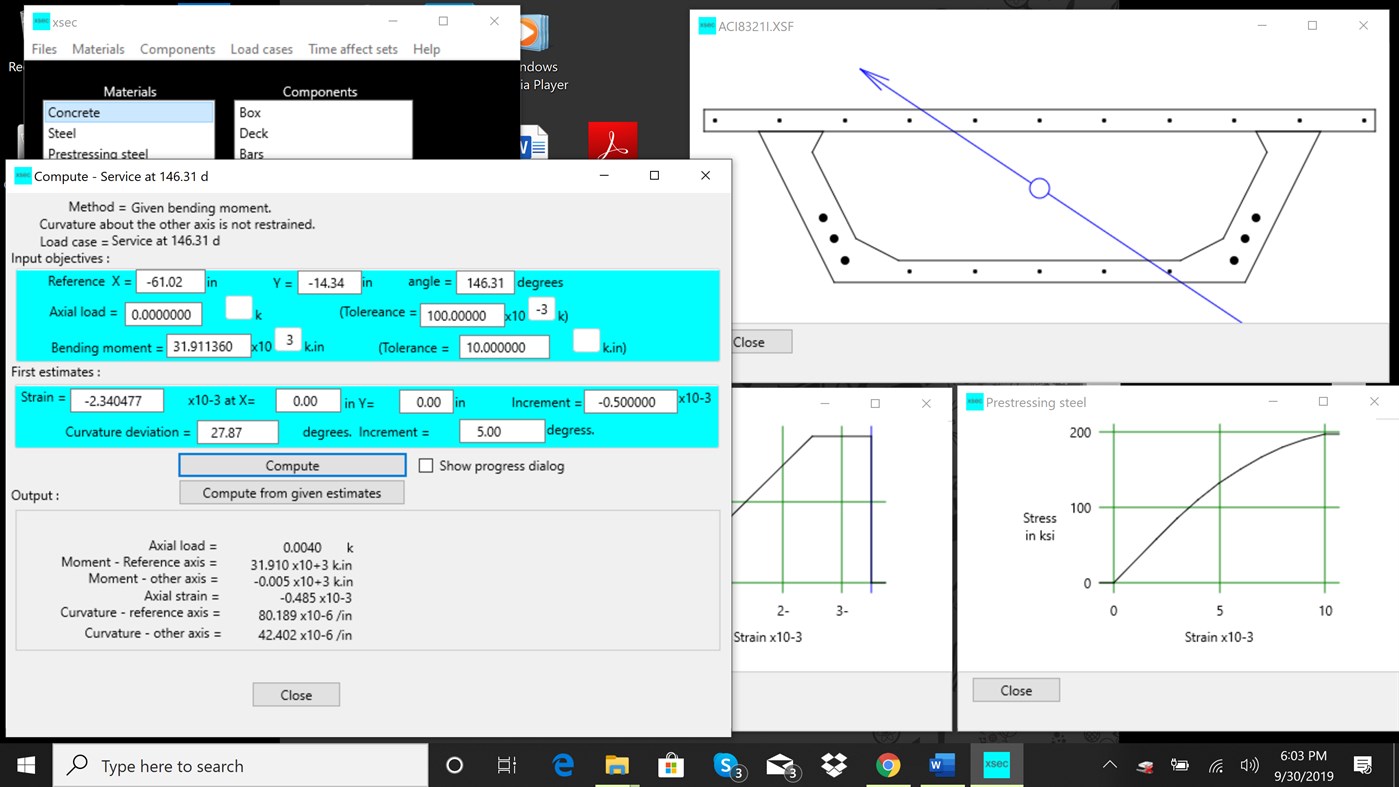This screenshot has width=1399, height=787.
Task: Open the Materials menu in xsec
Action: [98, 48]
